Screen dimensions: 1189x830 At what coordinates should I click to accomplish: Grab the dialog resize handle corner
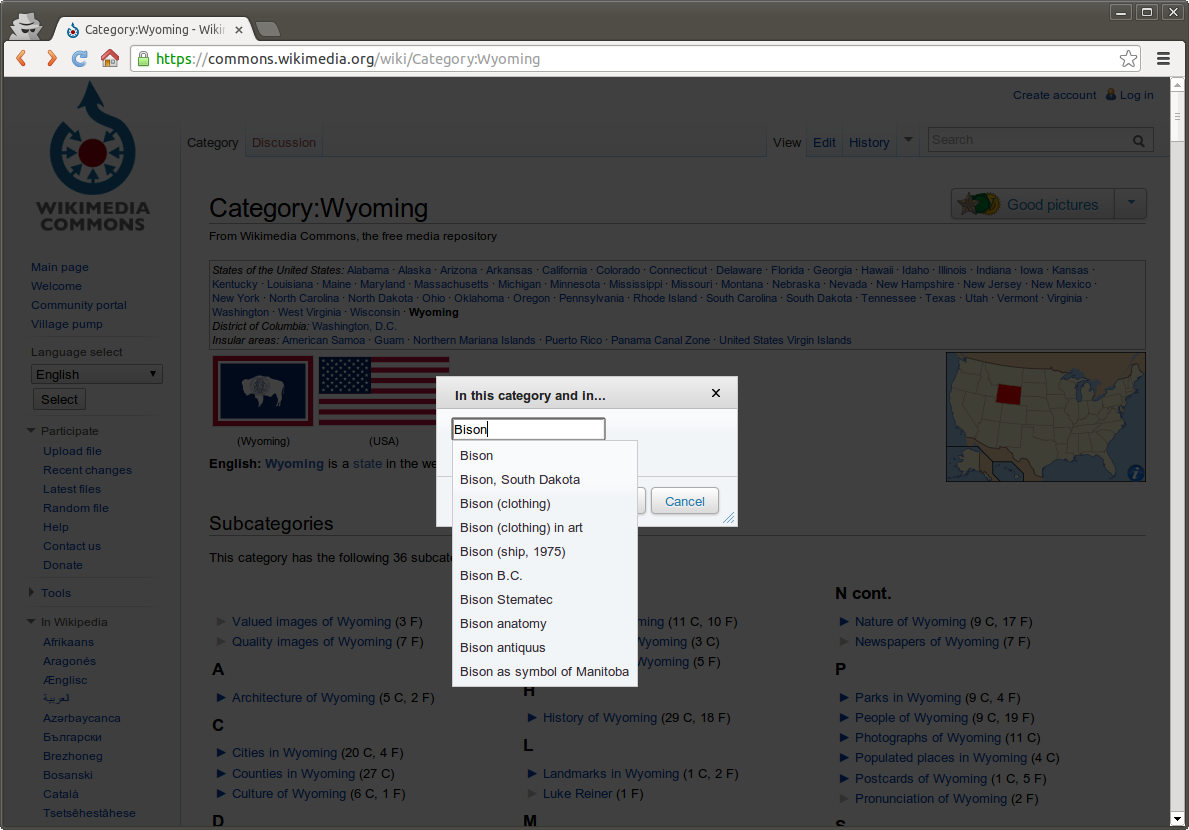729,518
